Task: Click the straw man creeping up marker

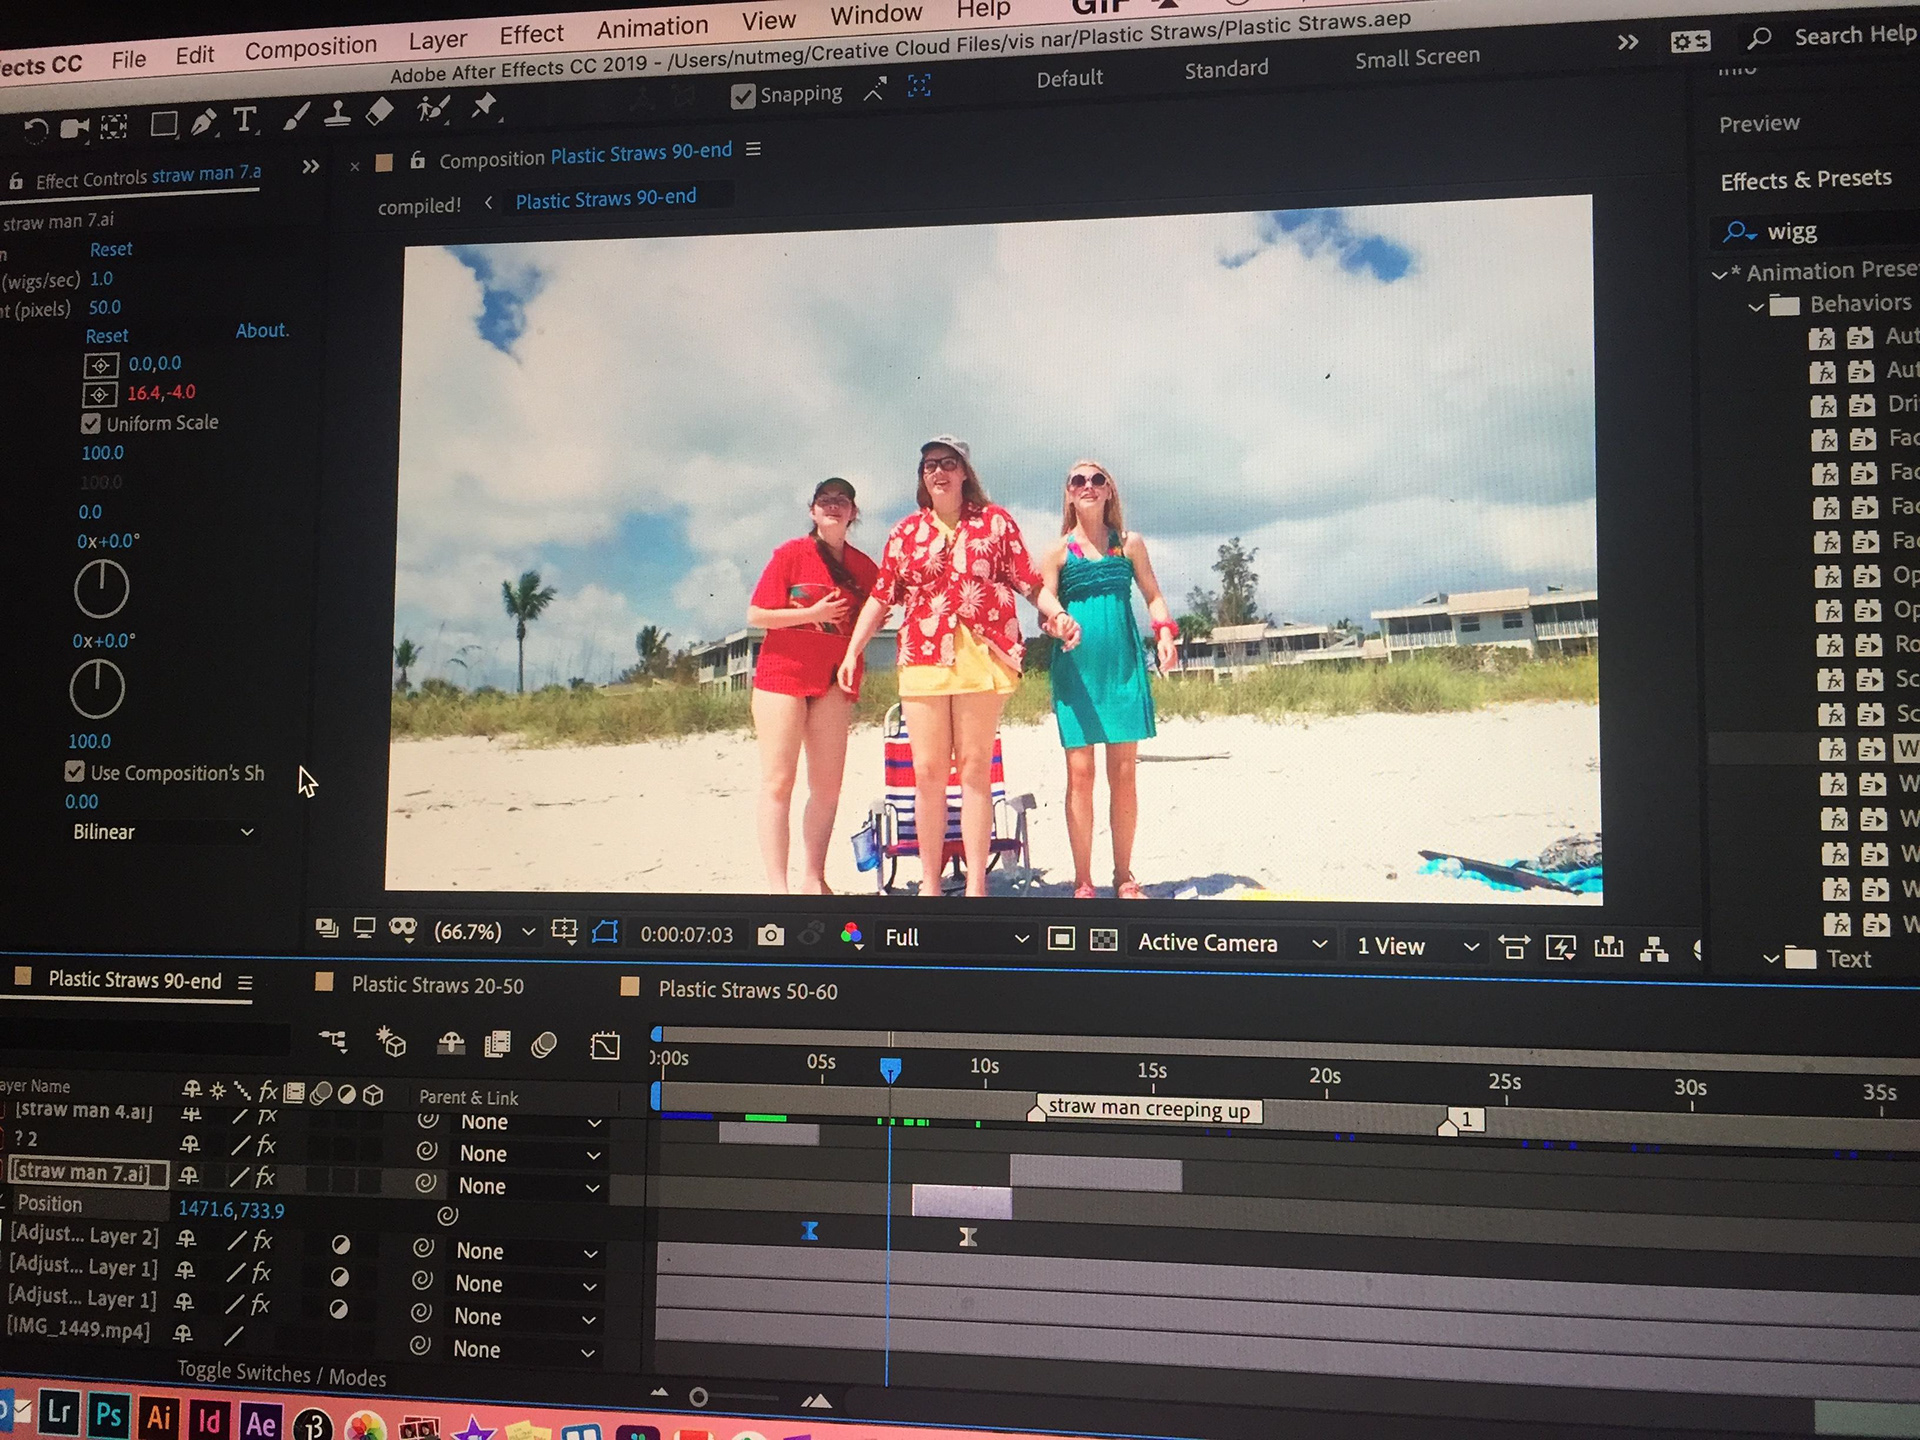Action: click(1149, 1109)
